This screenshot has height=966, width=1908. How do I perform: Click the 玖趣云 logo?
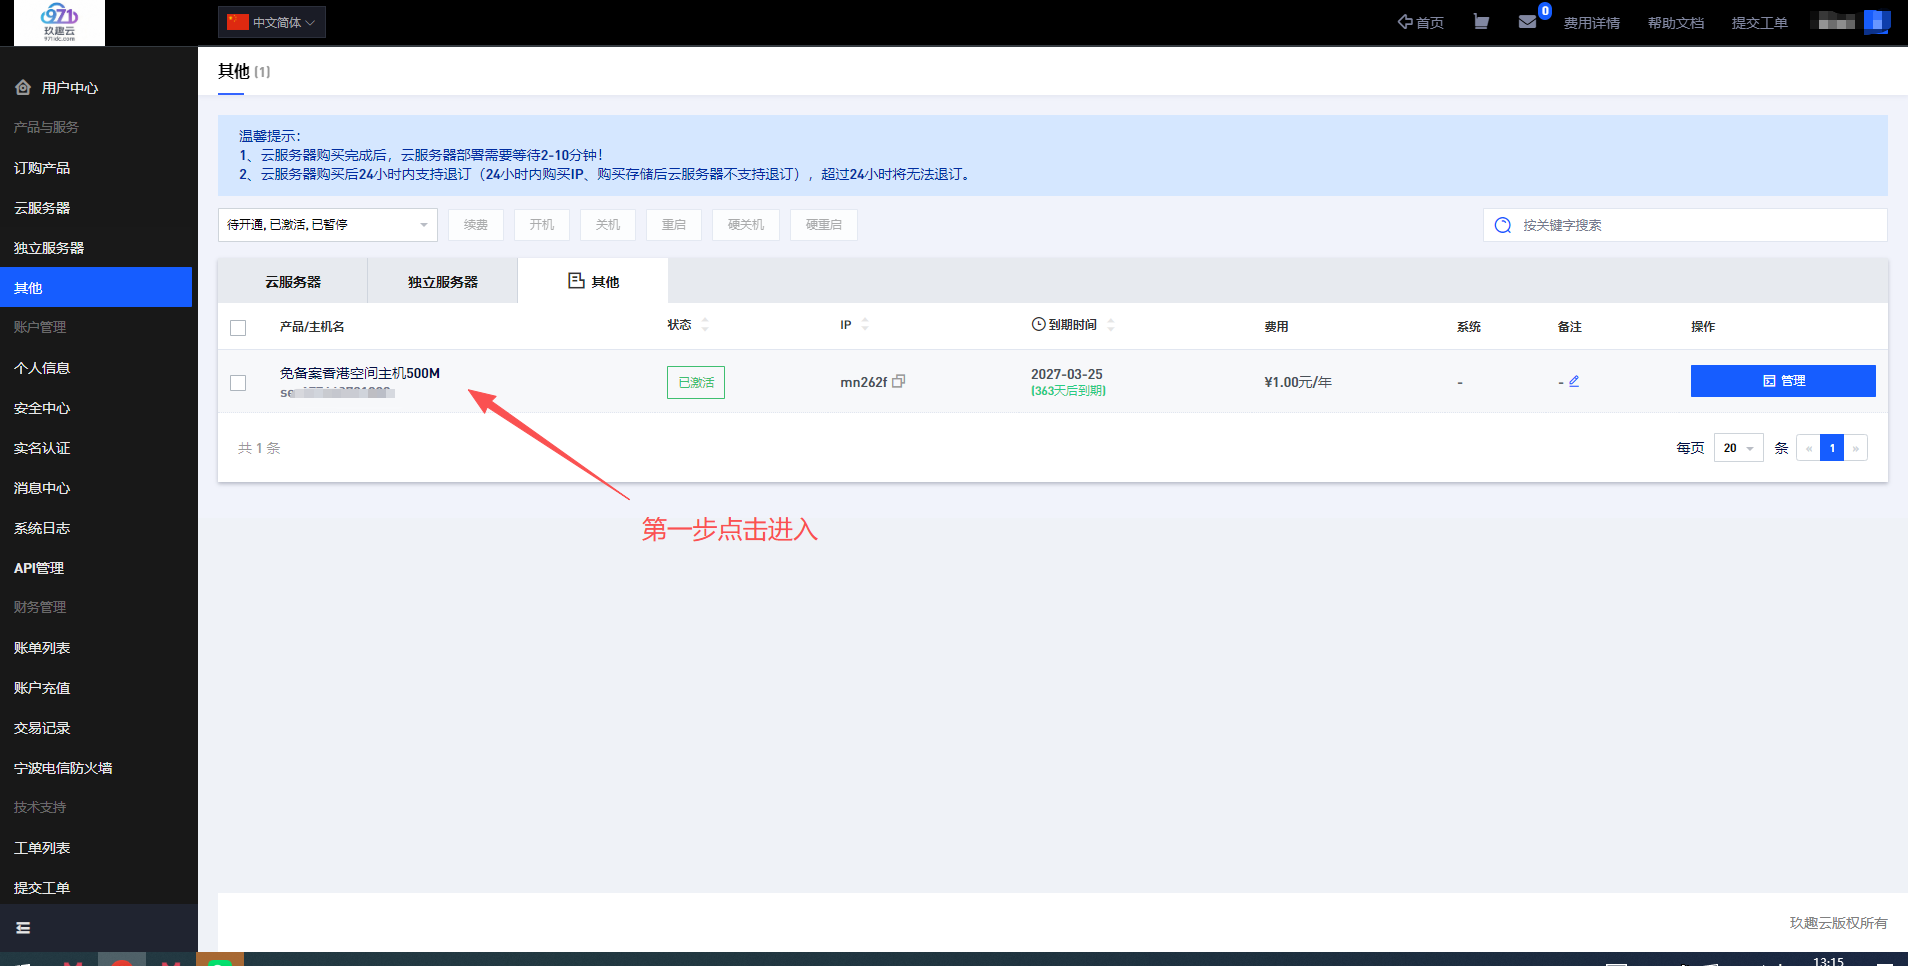(59, 22)
